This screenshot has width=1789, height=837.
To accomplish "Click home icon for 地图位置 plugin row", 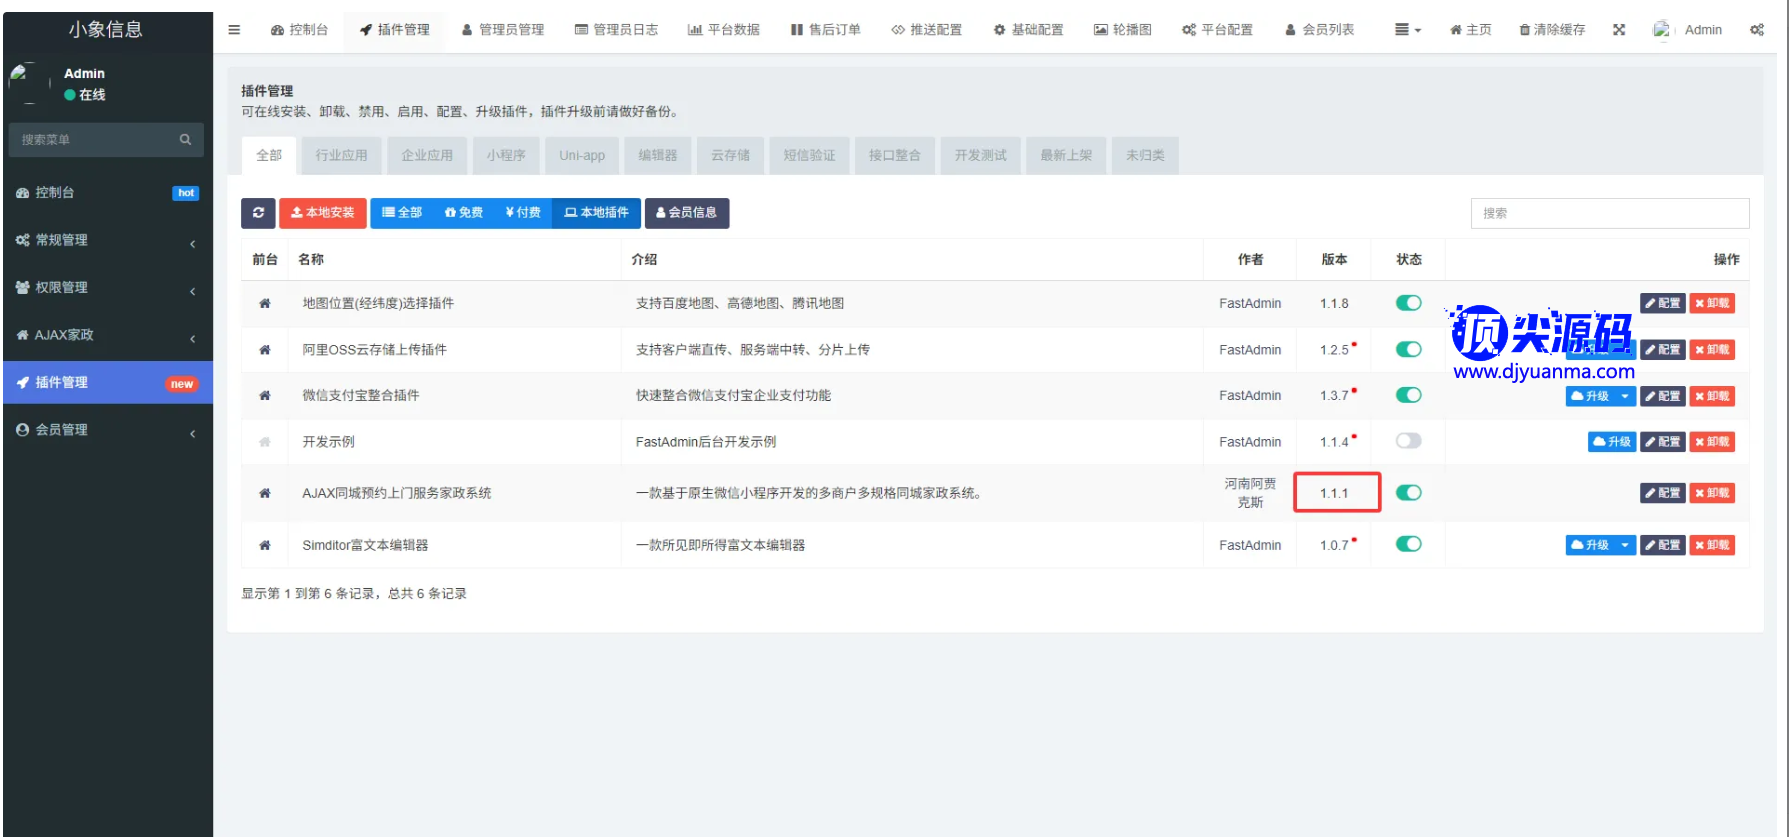I will click(265, 304).
